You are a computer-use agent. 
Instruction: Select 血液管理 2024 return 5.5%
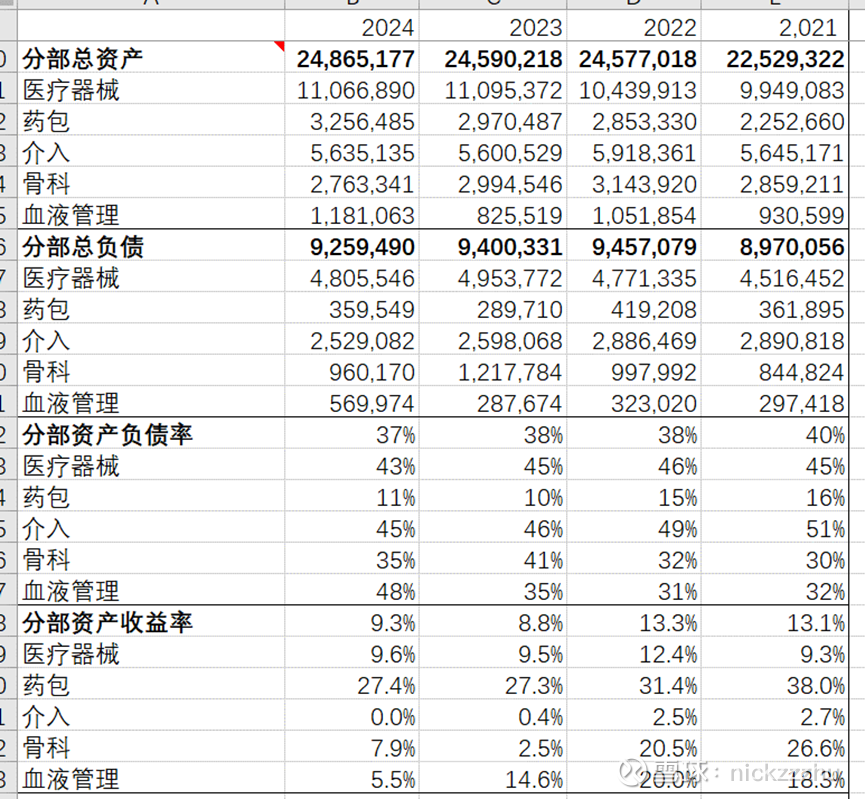[352, 779]
